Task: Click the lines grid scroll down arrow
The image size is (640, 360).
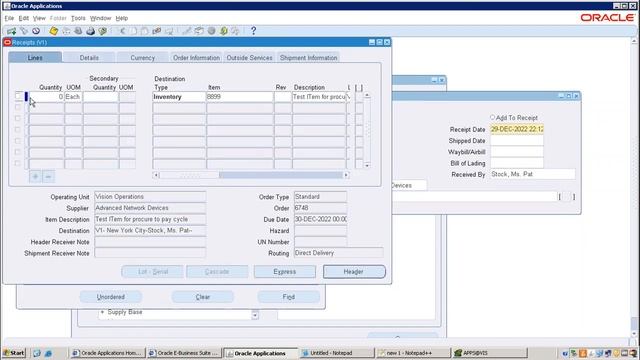Action: [367, 165]
